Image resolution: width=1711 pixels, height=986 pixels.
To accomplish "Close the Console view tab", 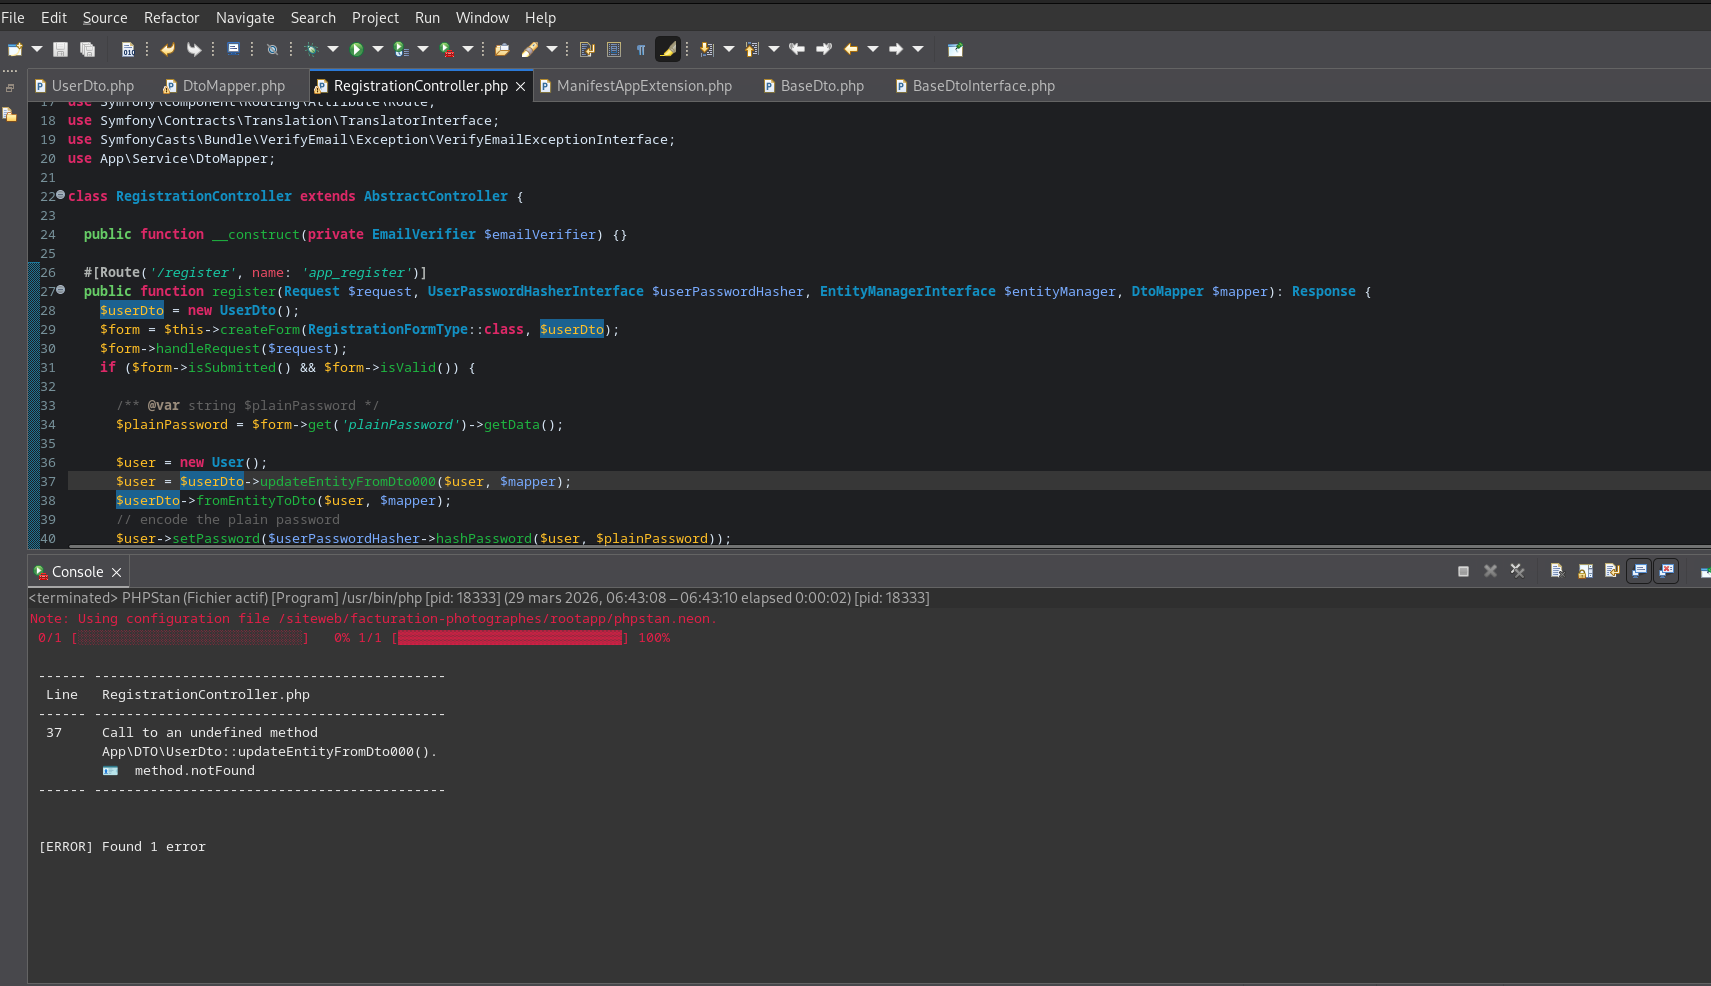I will (x=117, y=572).
